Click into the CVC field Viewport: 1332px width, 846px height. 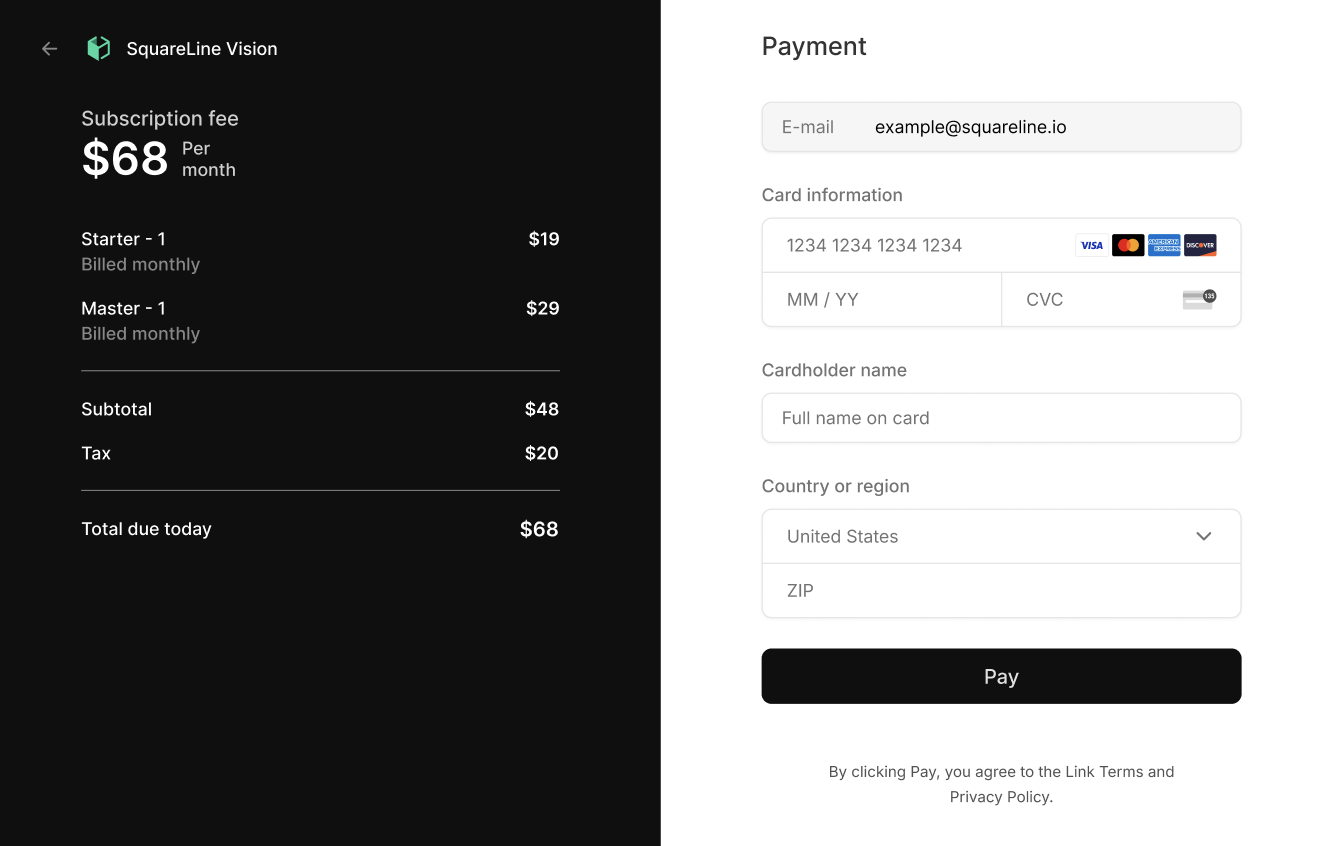(x=1121, y=300)
